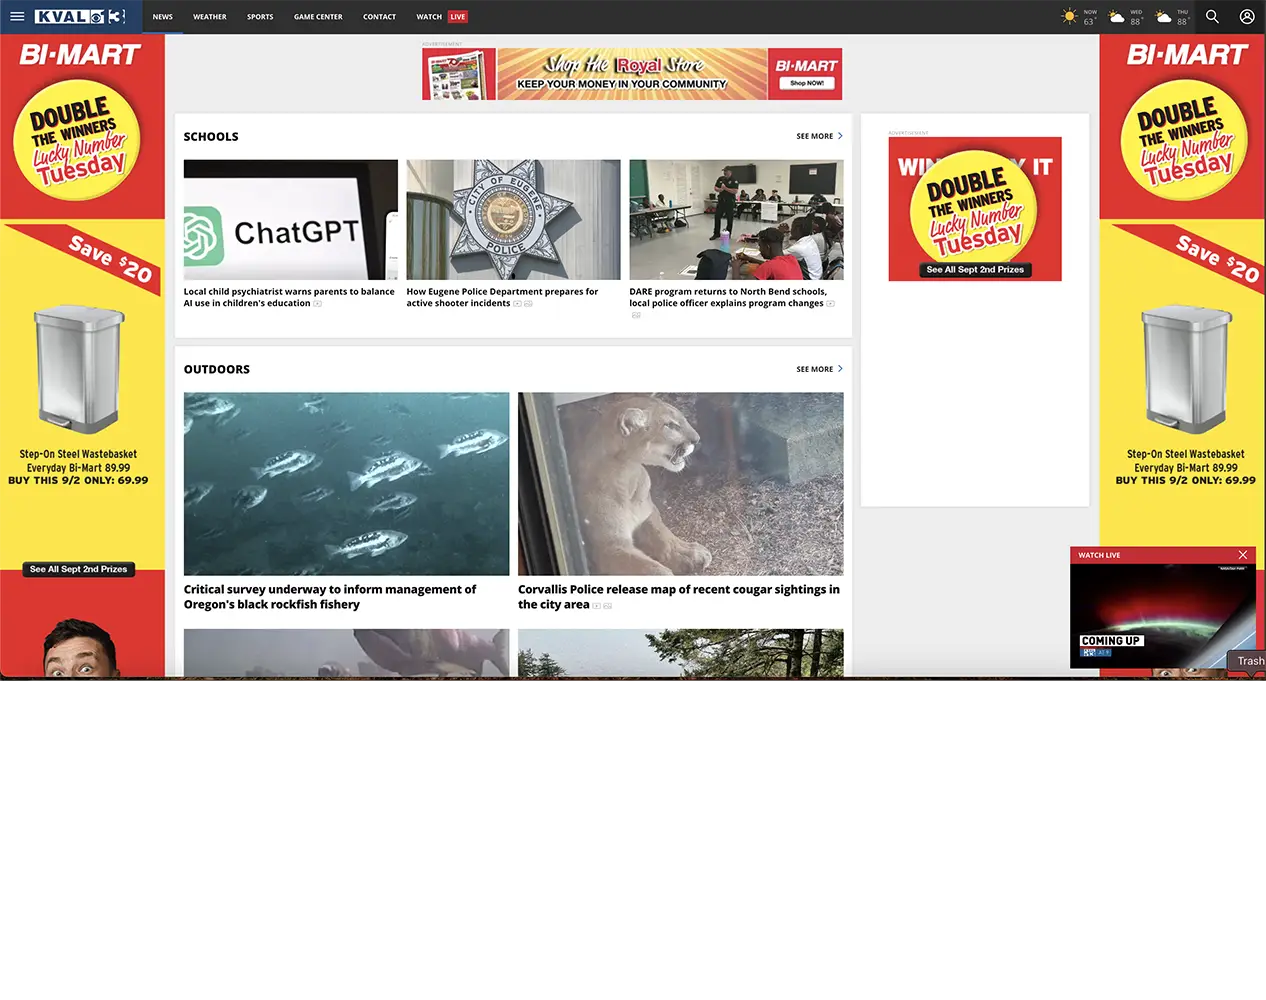The width and height of the screenshot is (1266, 1000).
Task: Open the Weather menu
Action: coord(210,17)
